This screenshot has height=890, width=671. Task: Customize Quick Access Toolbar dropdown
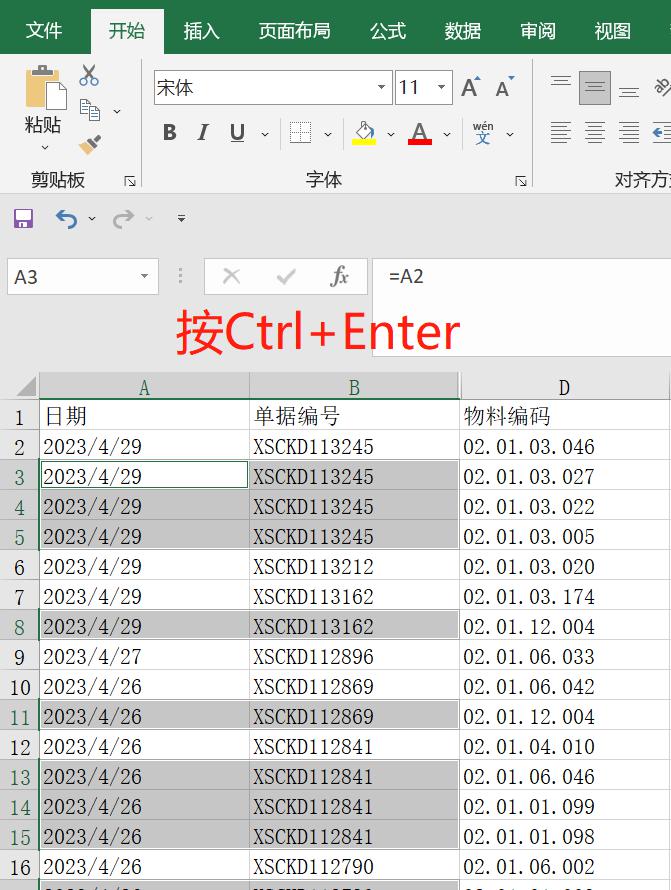(182, 218)
